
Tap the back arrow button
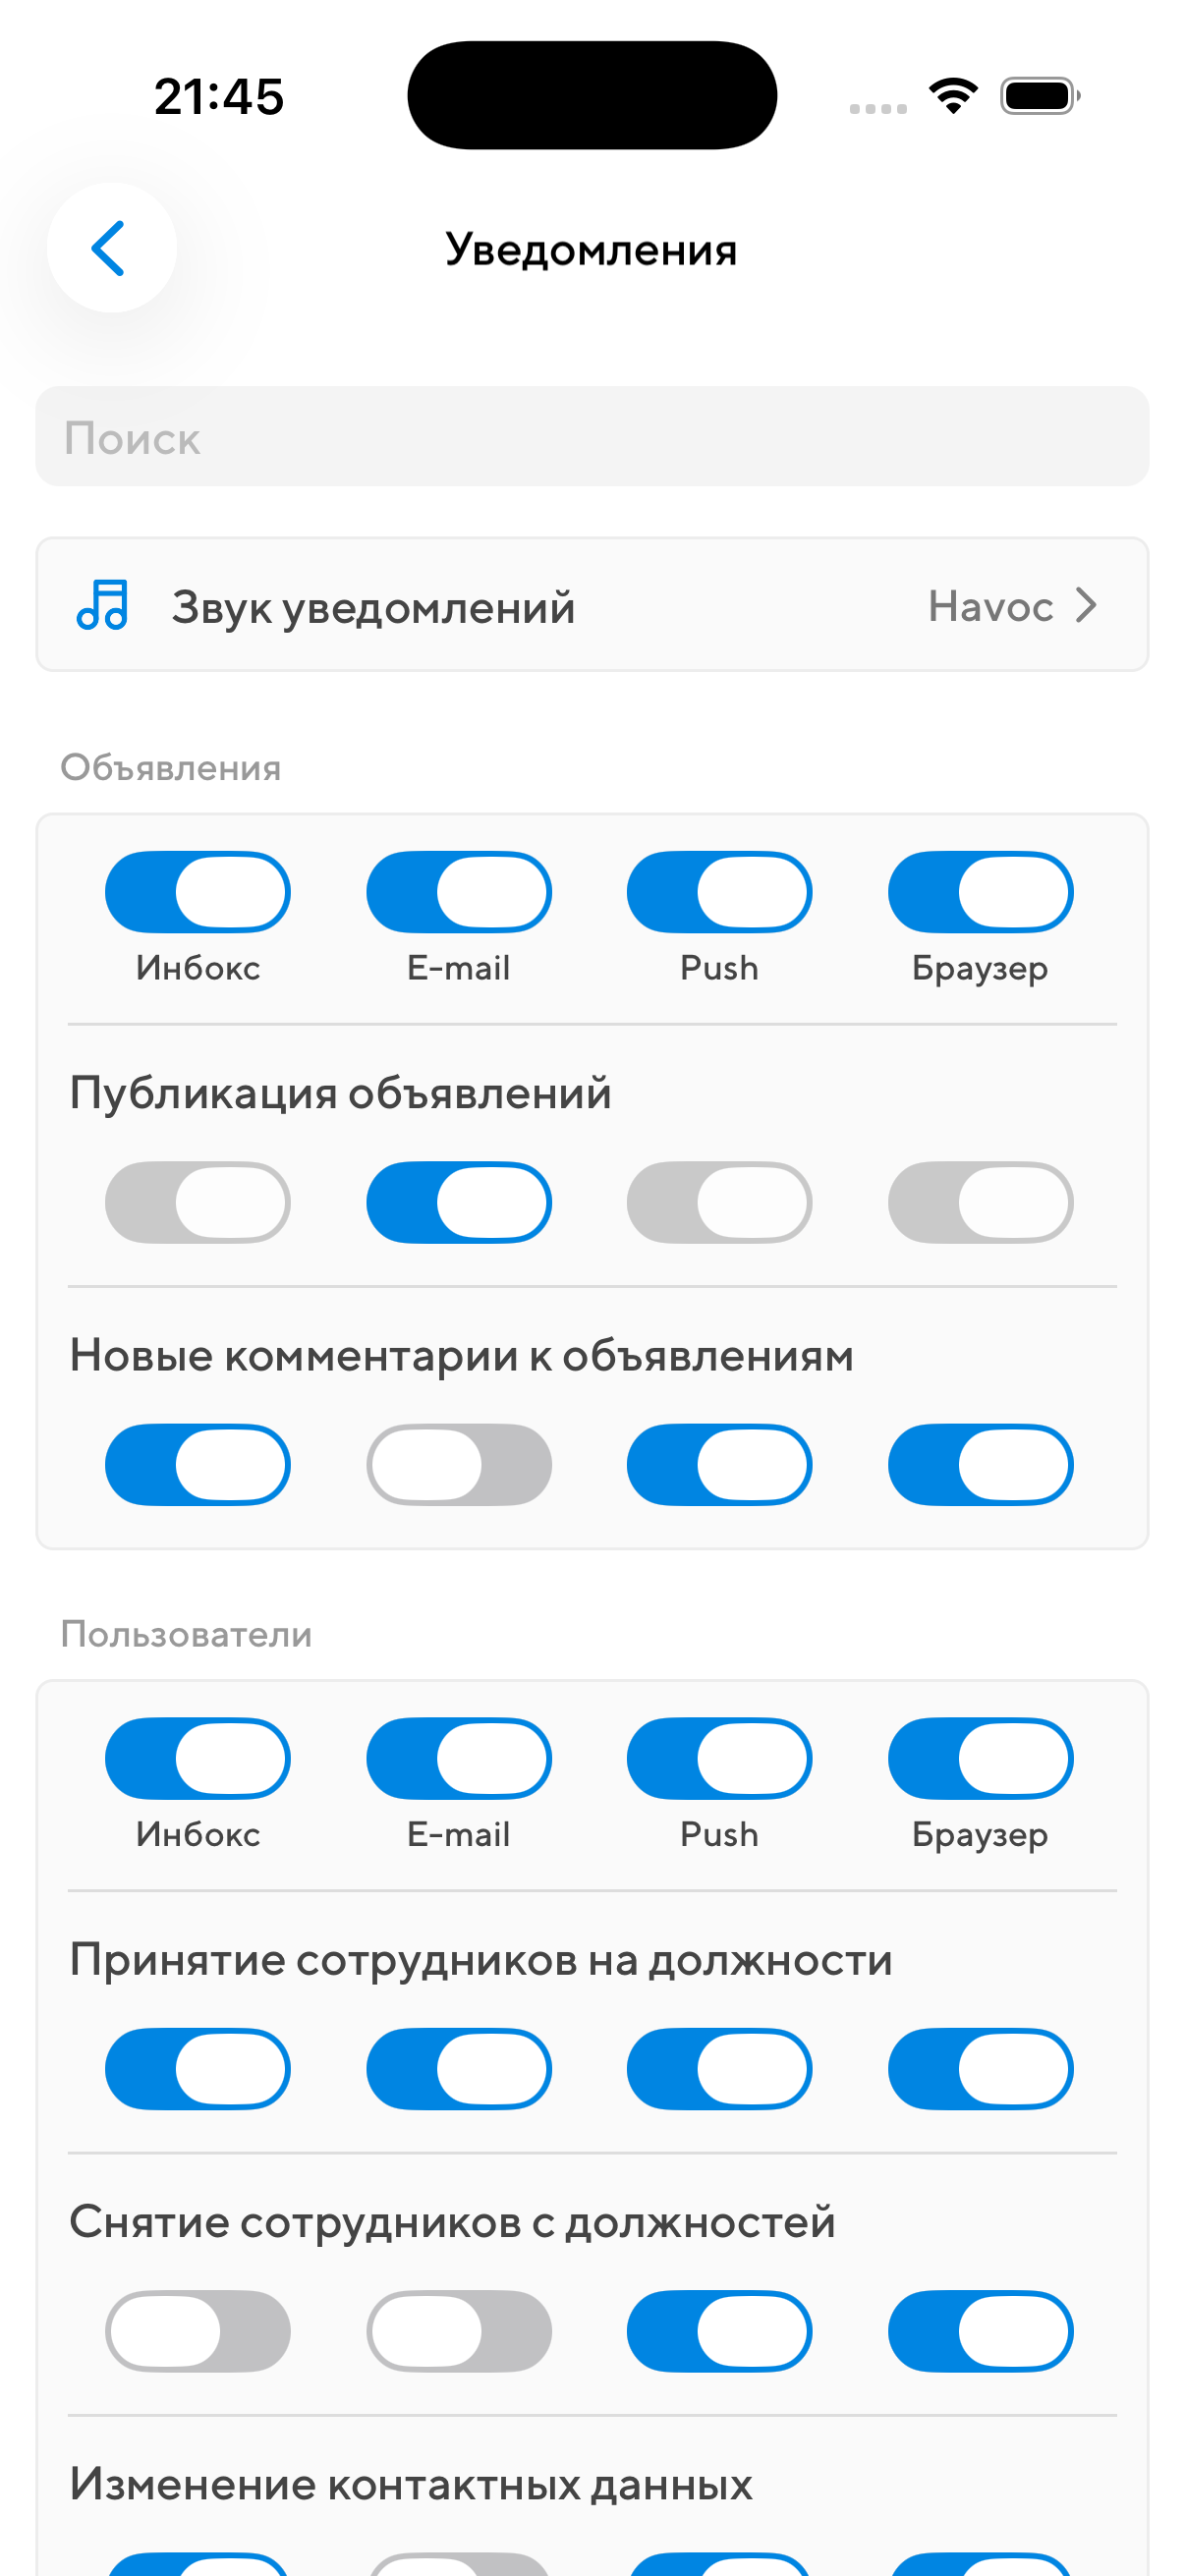(111, 247)
